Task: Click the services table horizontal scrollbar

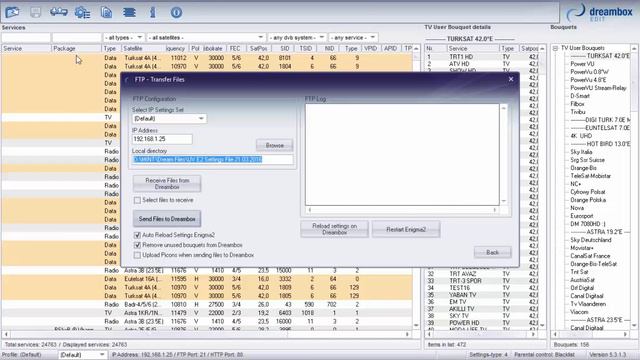Action: pos(206,334)
